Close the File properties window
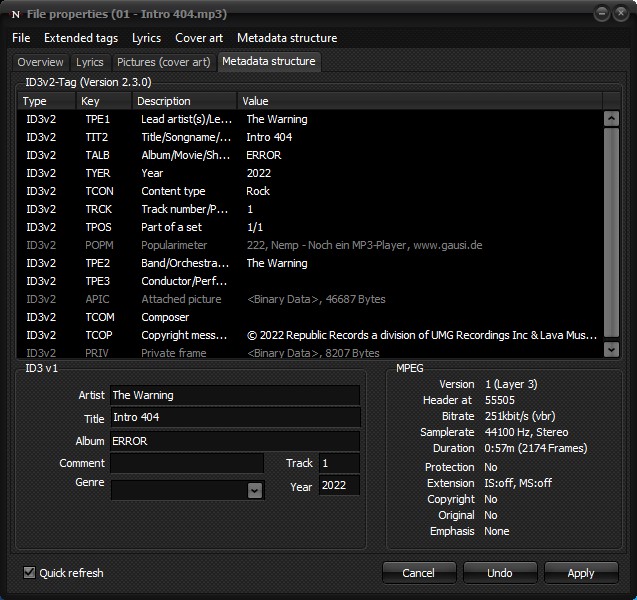The height and width of the screenshot is (600, 637). pyautogui.click(x=621, y=14)
